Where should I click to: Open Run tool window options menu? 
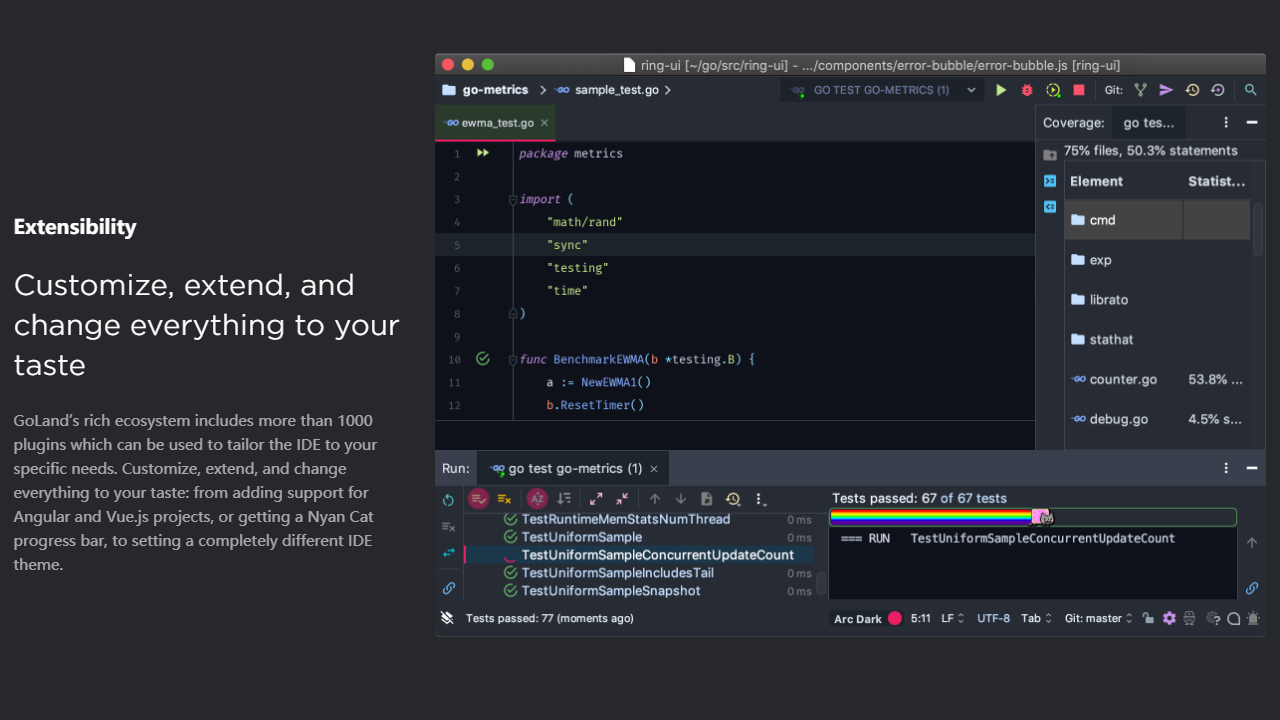pos(1226,468)
